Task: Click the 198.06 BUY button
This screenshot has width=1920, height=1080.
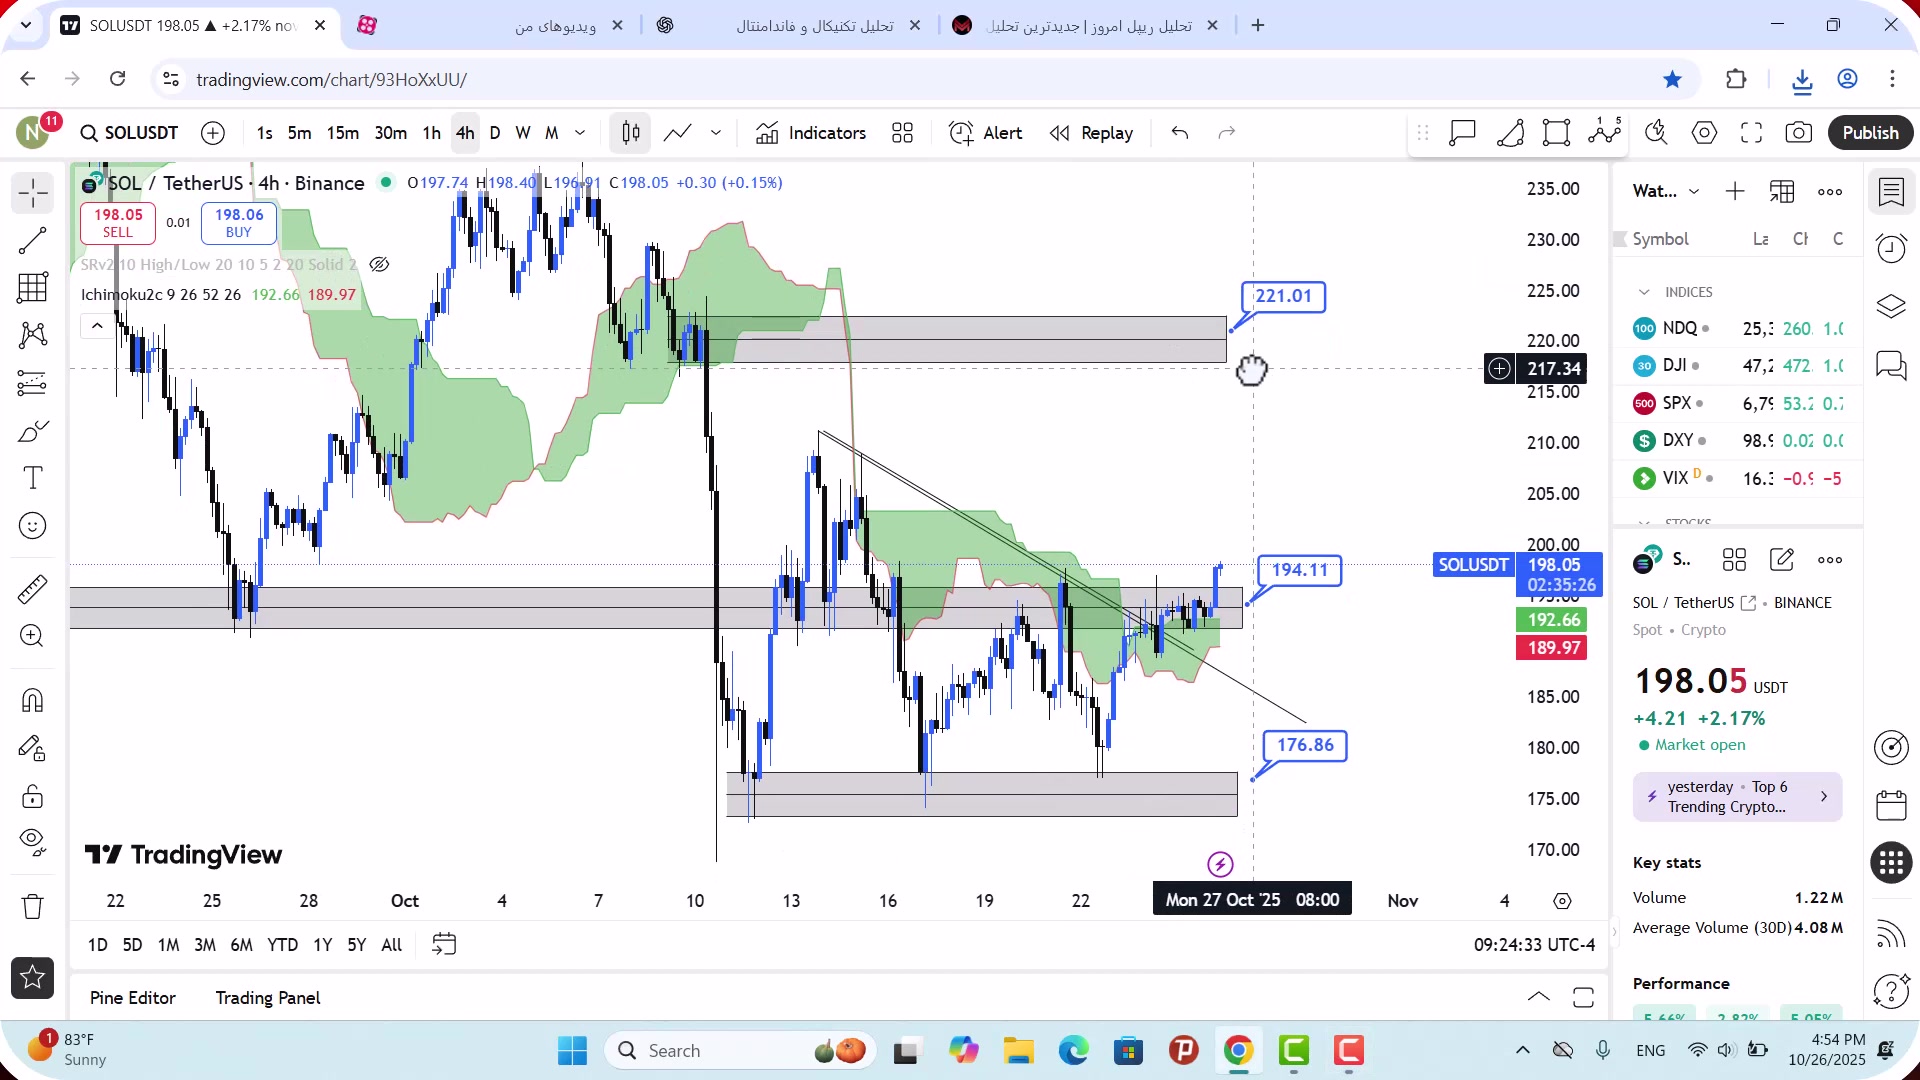Action: [x=239, y=223]
